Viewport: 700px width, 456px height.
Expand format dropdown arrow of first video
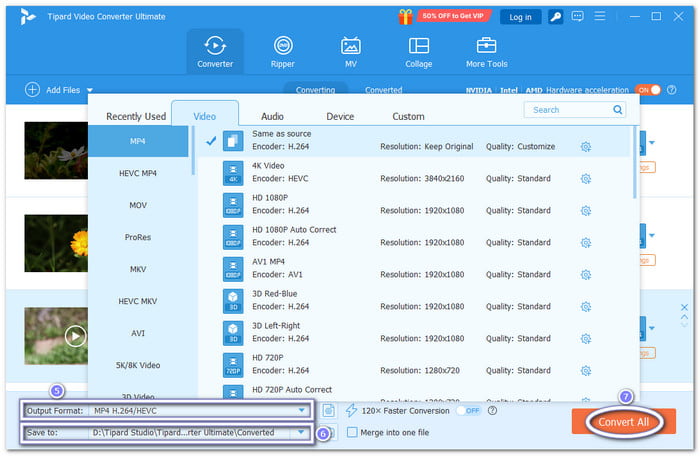(x=652, y=142)
